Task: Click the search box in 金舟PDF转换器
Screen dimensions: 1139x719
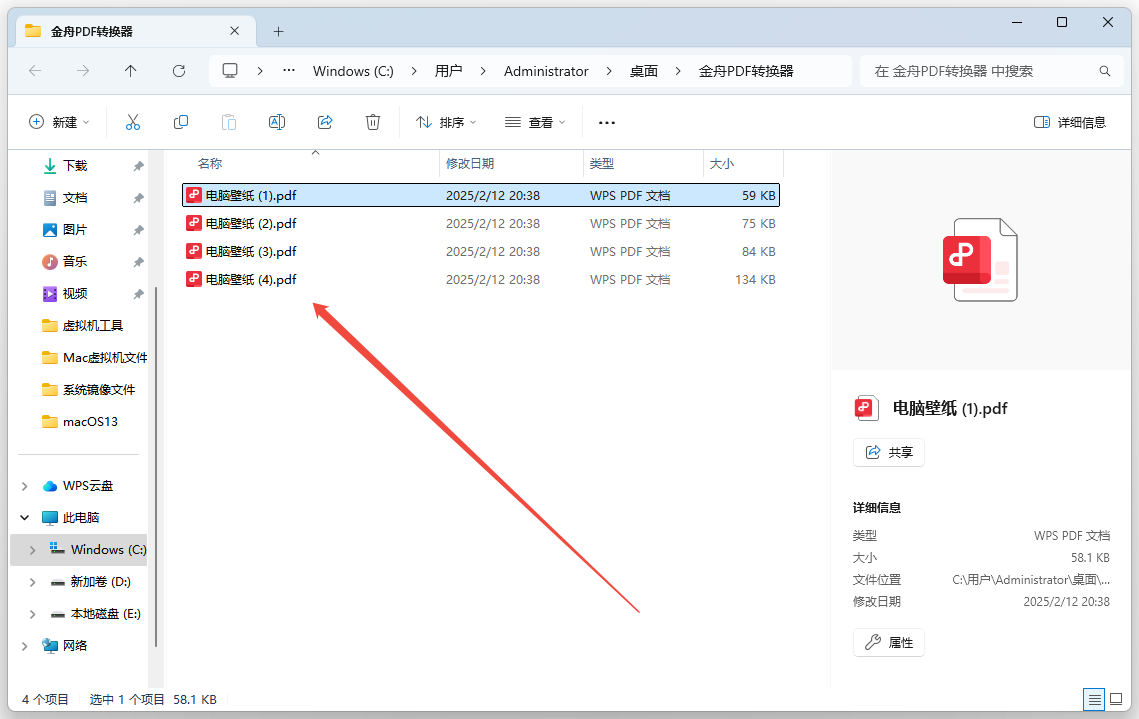Action: (x=990, y=70)
